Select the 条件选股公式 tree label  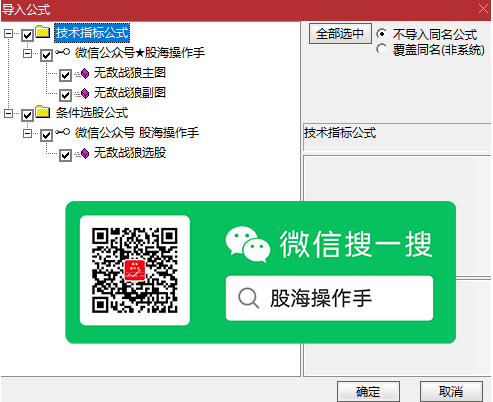[92, 113]
